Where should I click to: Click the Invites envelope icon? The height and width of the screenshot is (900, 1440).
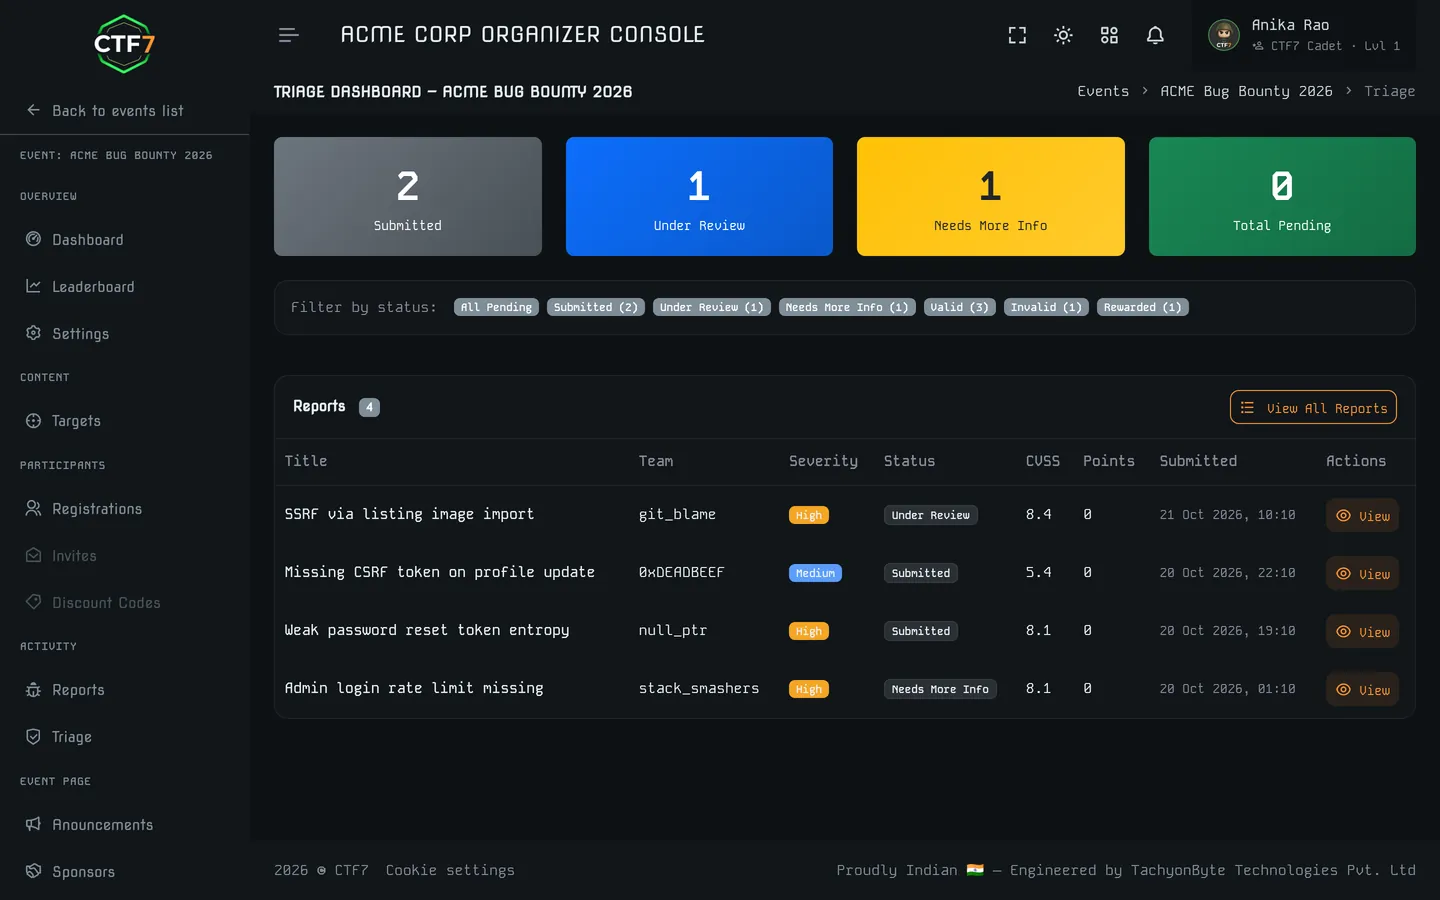click(33, 555)
